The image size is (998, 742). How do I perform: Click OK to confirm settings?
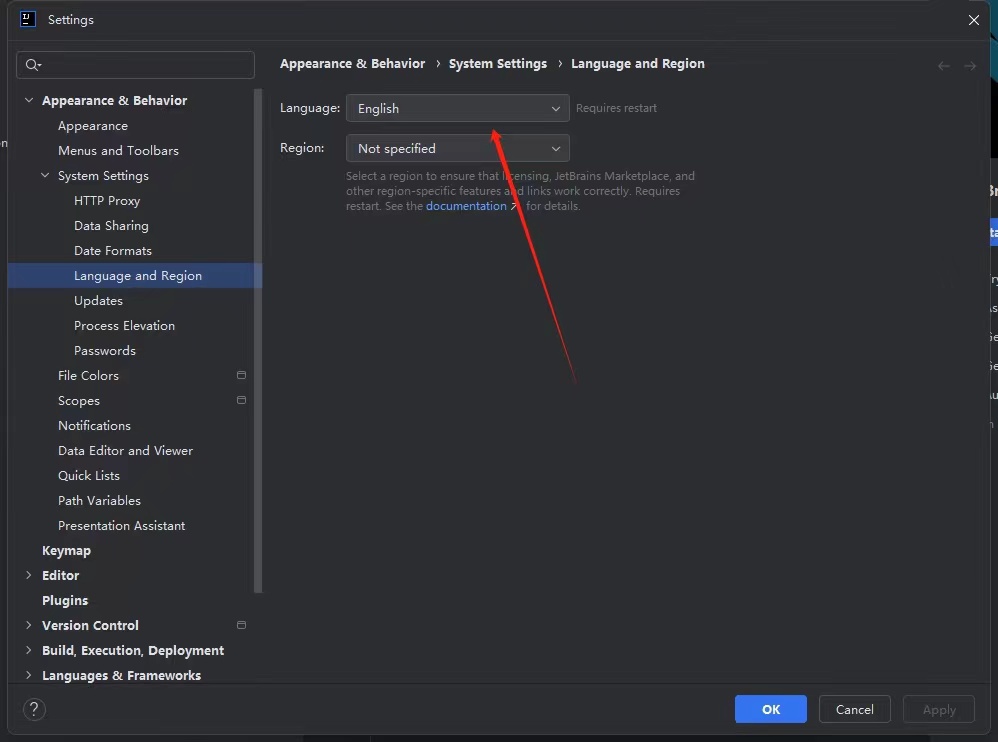point(771,709)
